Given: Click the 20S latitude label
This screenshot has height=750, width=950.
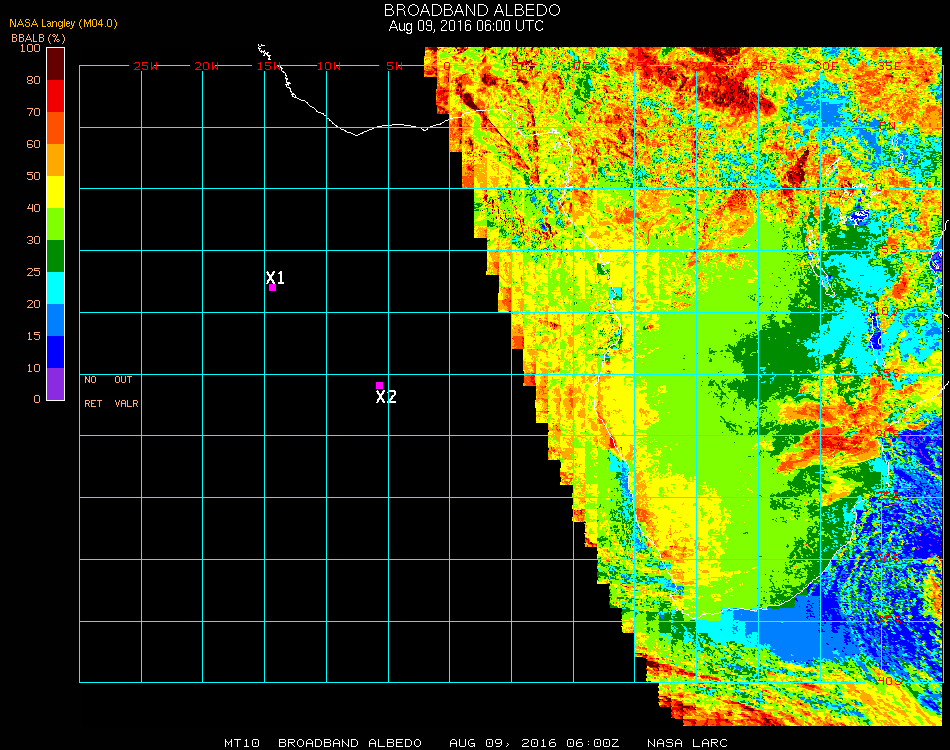Looking at the screenshot, I should coord(888,434).
